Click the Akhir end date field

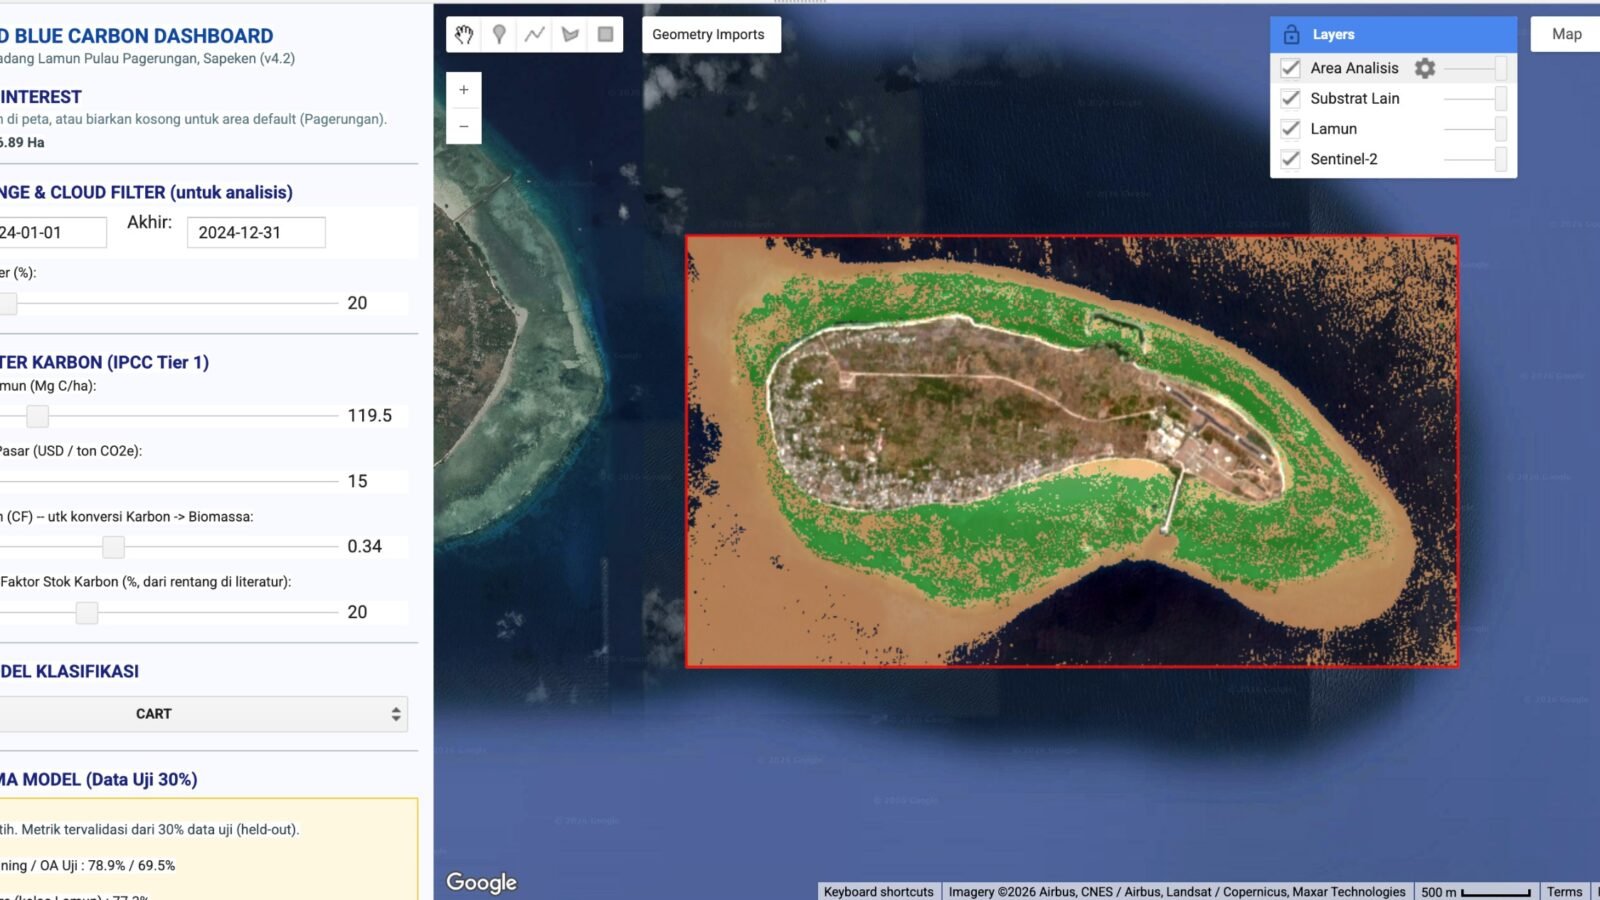pos(256,232)
